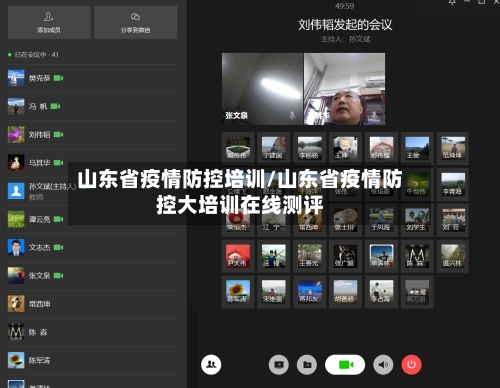Open the 刘学生 participant tile
This screenshot has height=388, width=500.
(x=417, y=220)
